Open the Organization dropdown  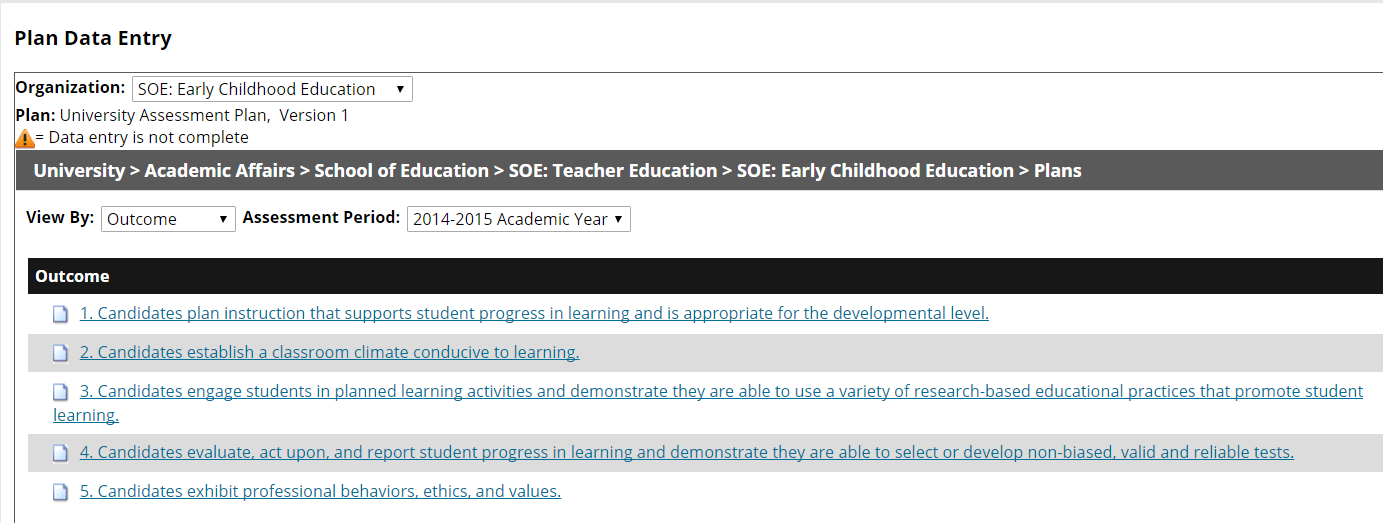coord(272,89)
